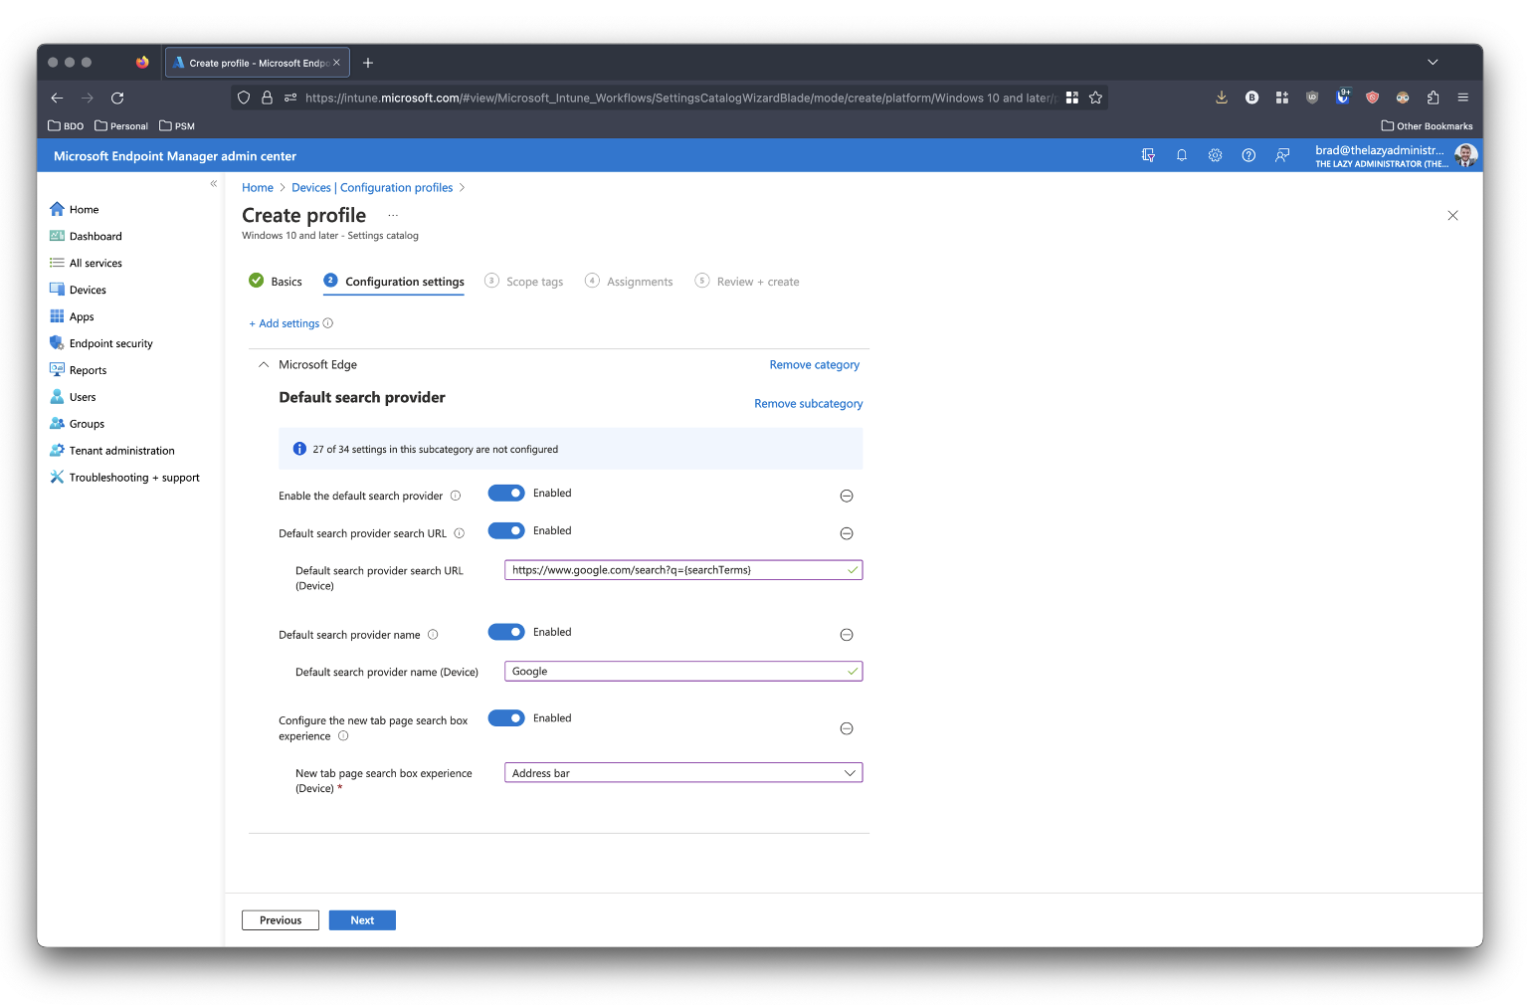
Task: Open the feedback icon in header
Action: 1282,156
